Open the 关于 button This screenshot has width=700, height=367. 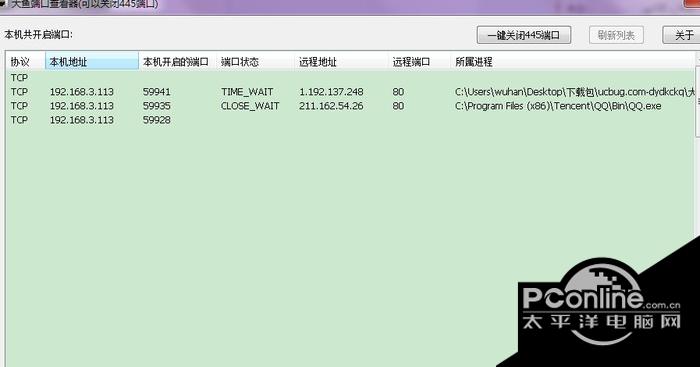coord(681,35)
